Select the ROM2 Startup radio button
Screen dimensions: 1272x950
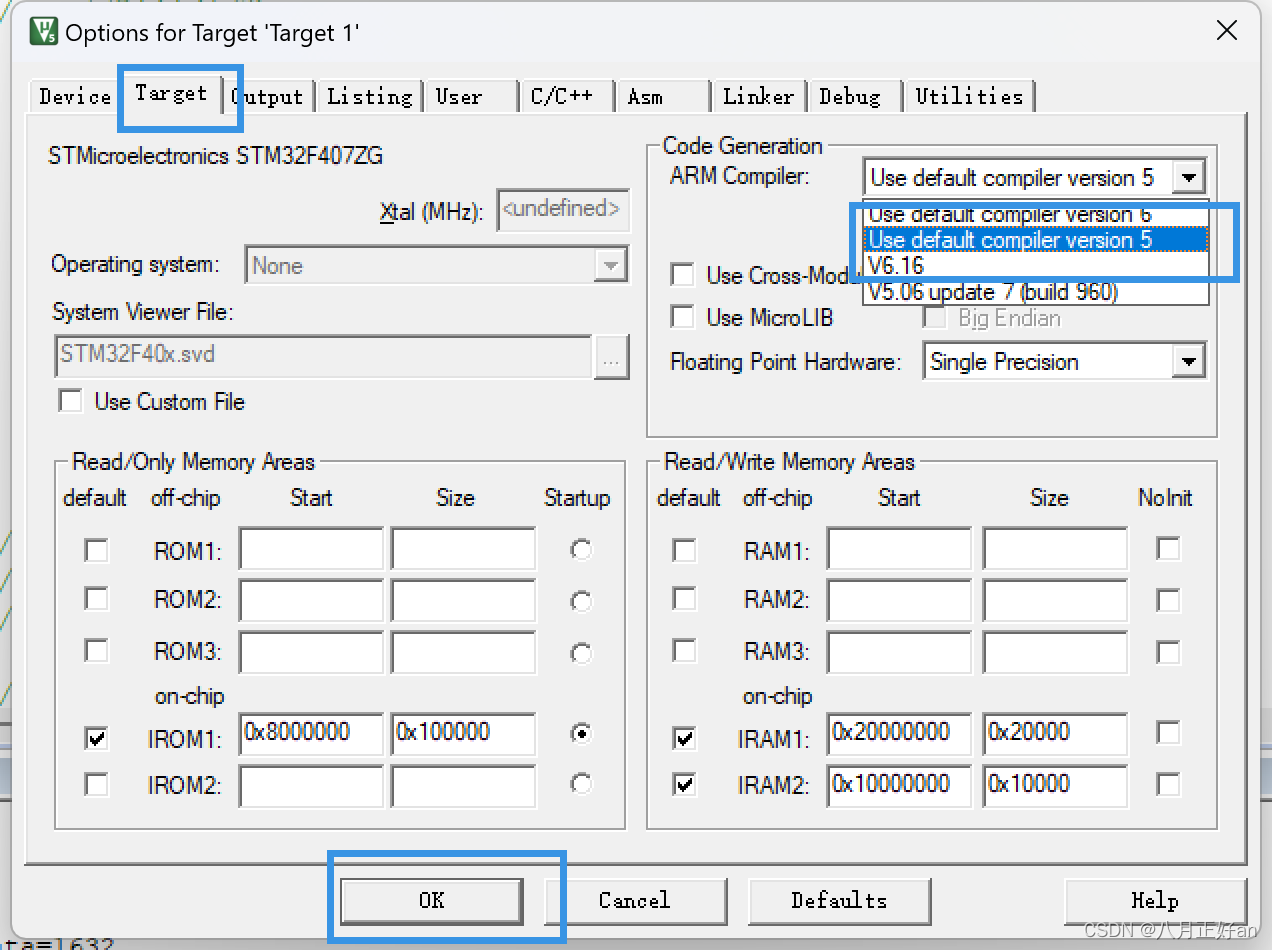tap(580, 600)
